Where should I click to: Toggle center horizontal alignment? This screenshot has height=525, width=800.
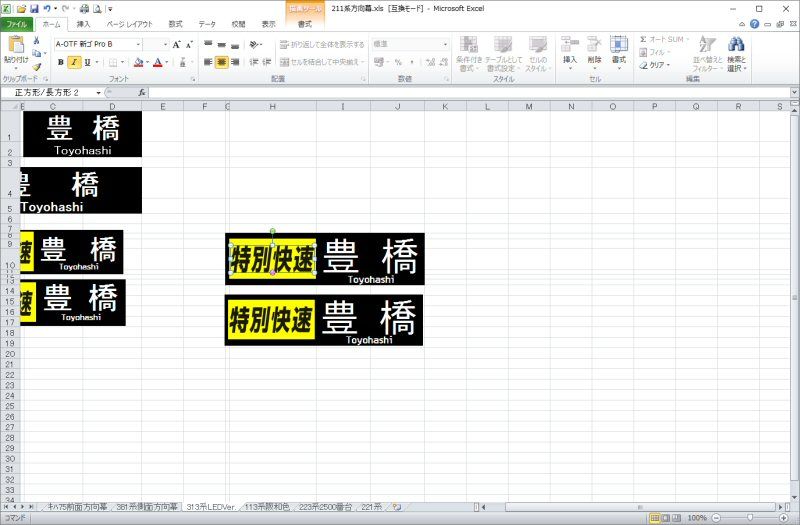coord(221,62)
